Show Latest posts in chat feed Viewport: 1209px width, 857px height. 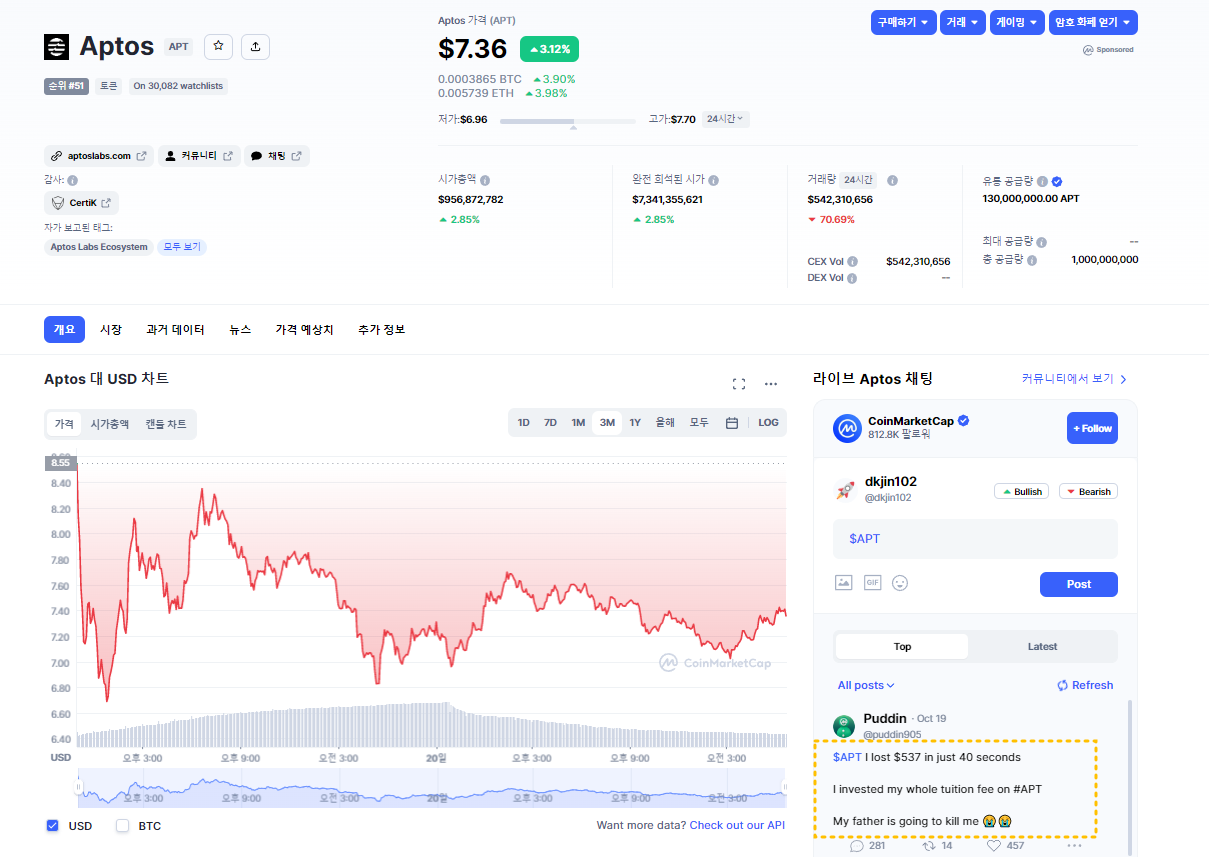(1042, 647)
